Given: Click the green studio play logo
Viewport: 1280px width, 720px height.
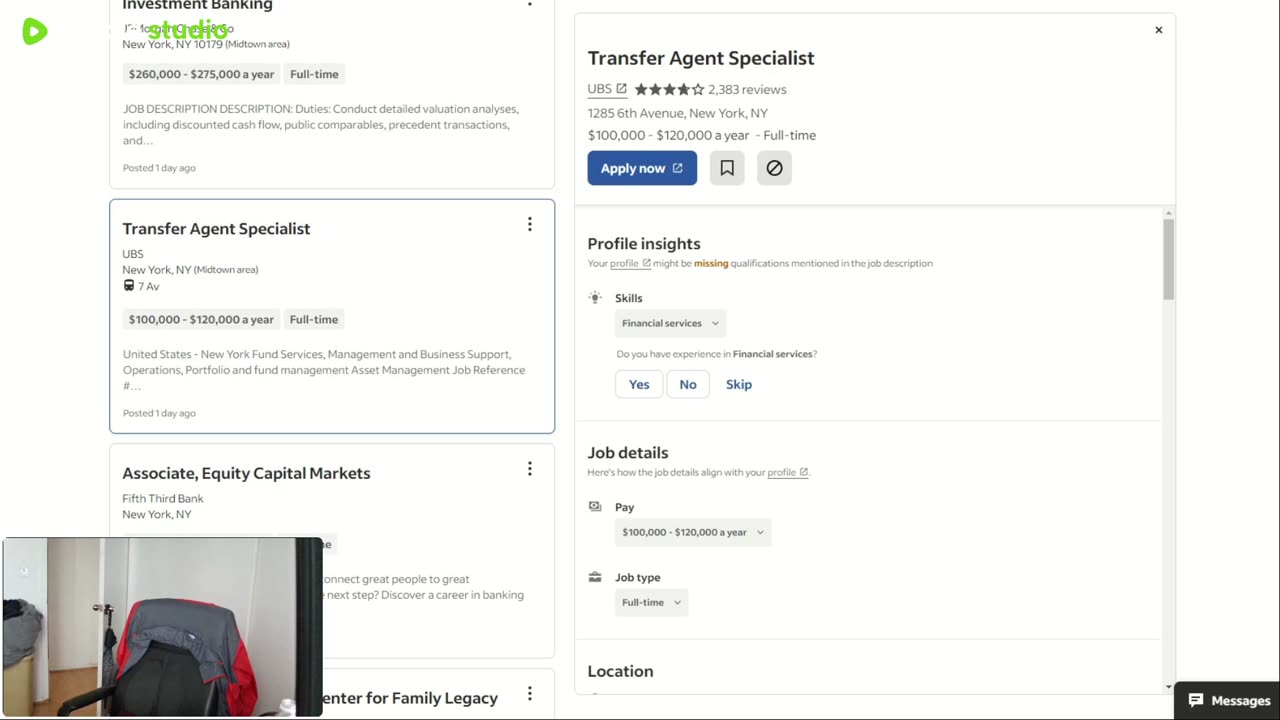Looking at the screenshot, I should pyautogui.click(x=35, y=31).
